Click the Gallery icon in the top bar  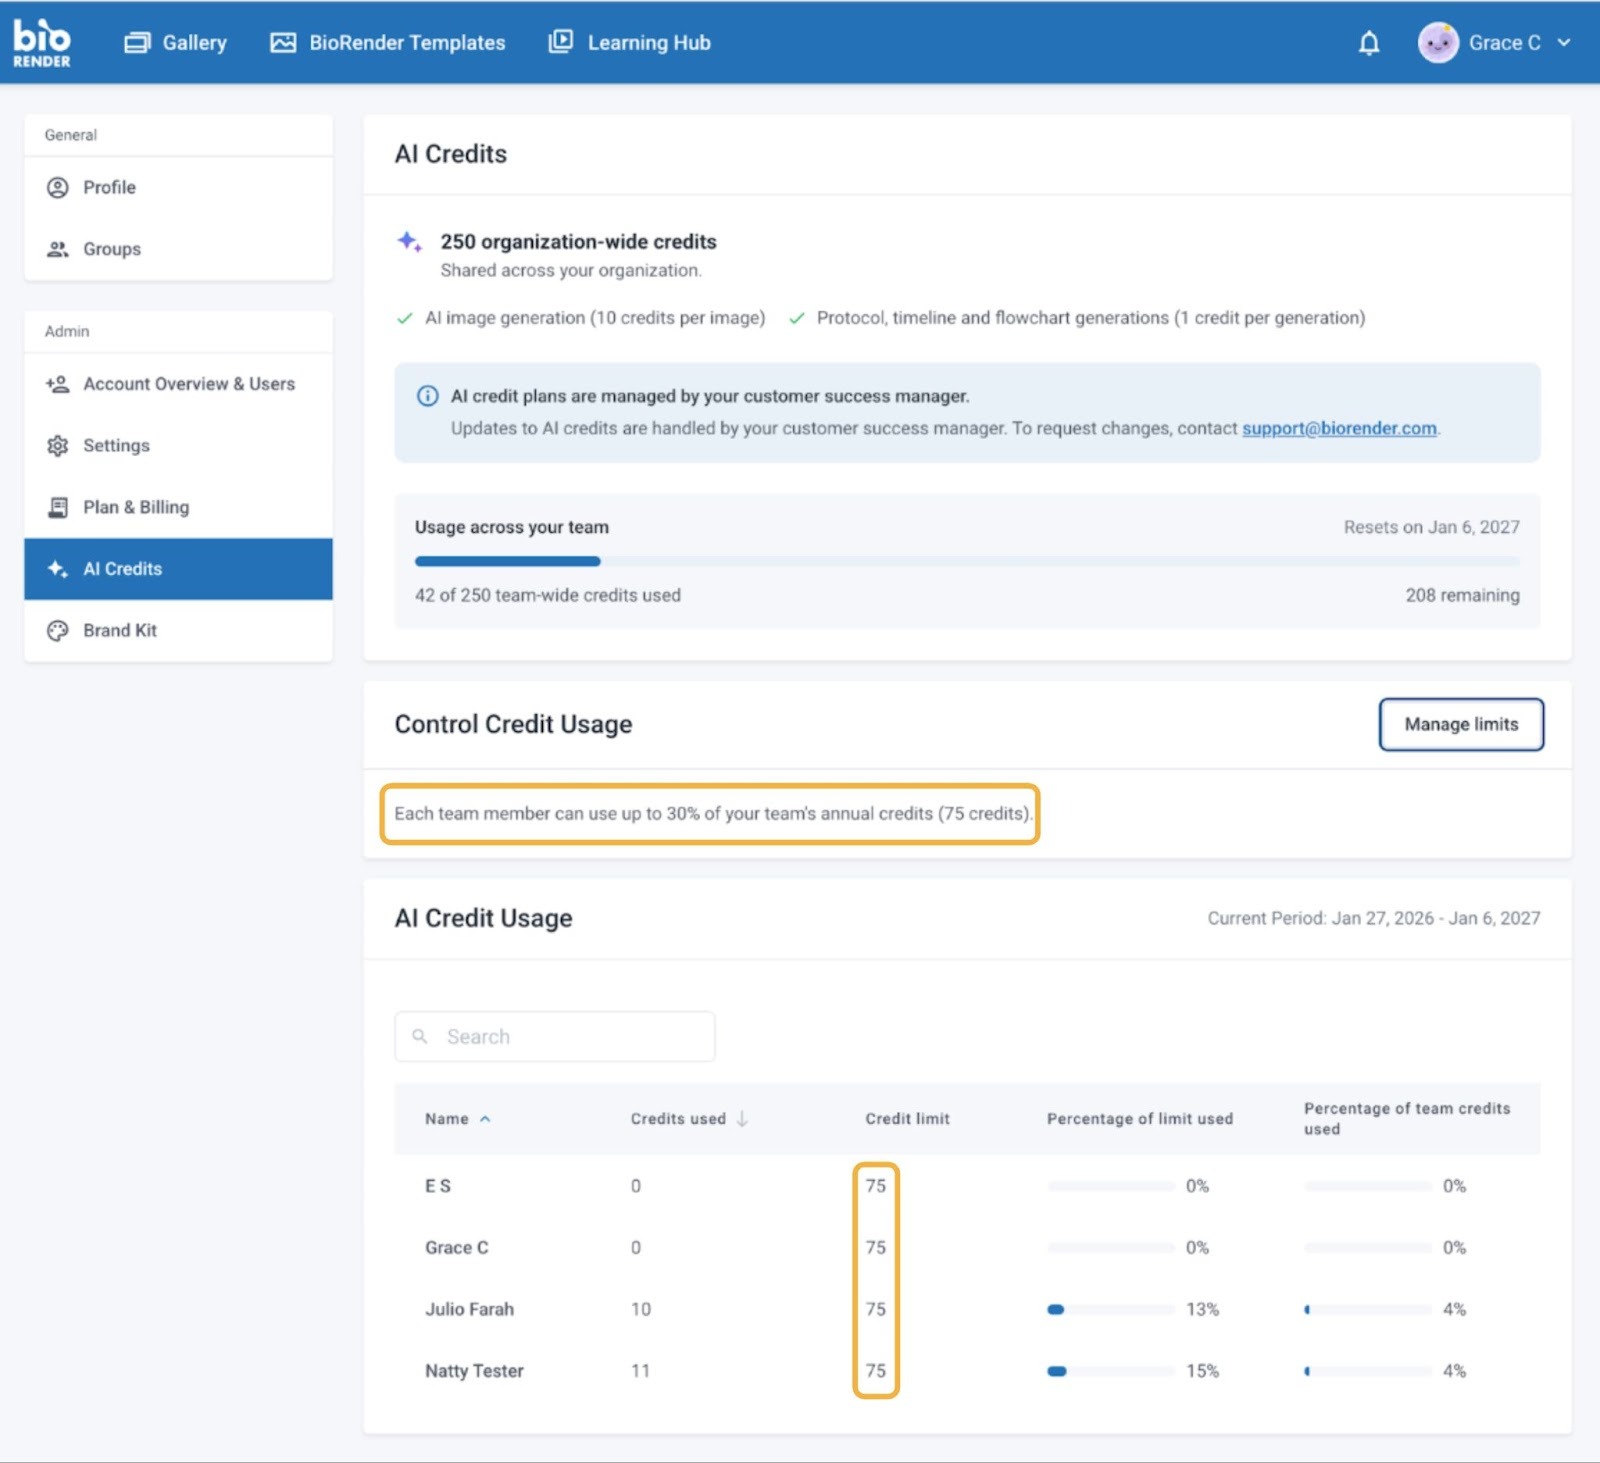click(137, 42)
